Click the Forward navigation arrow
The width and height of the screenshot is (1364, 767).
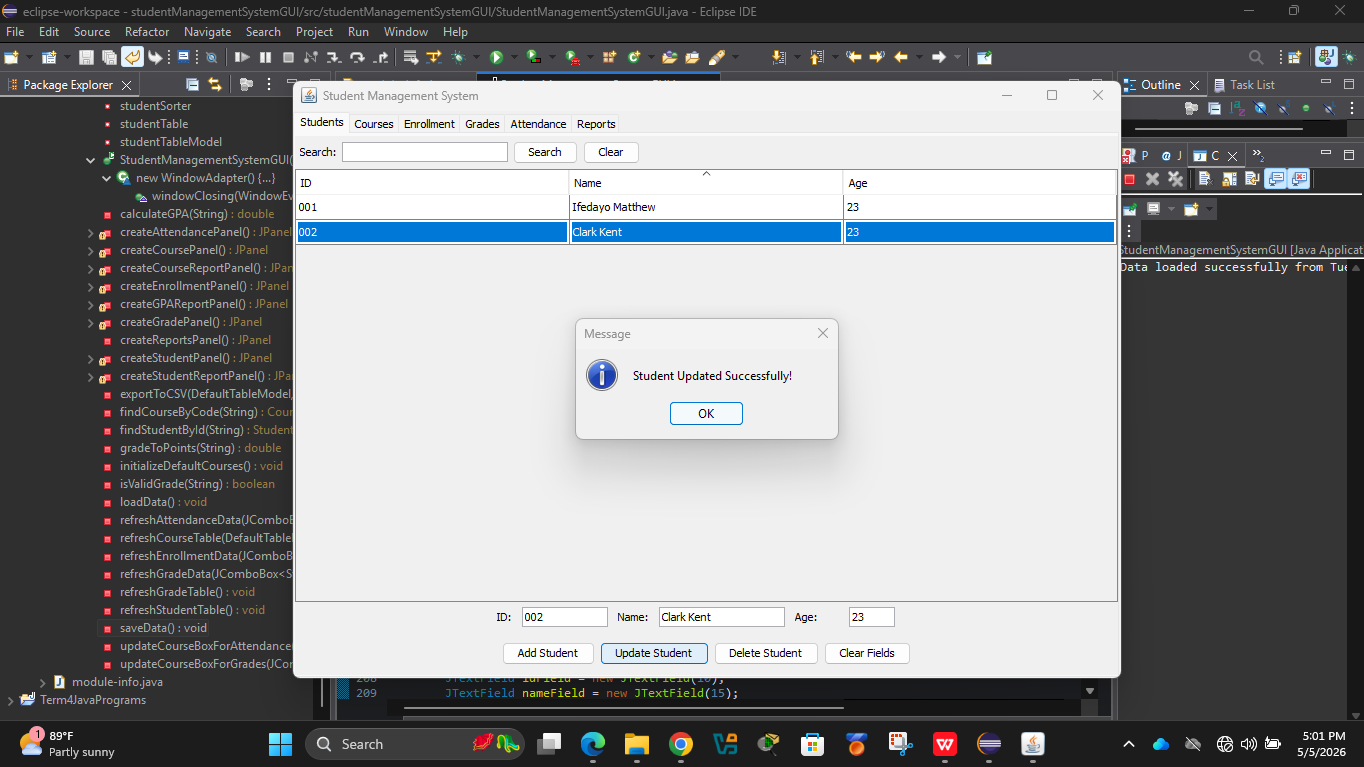tap(938, 57)
